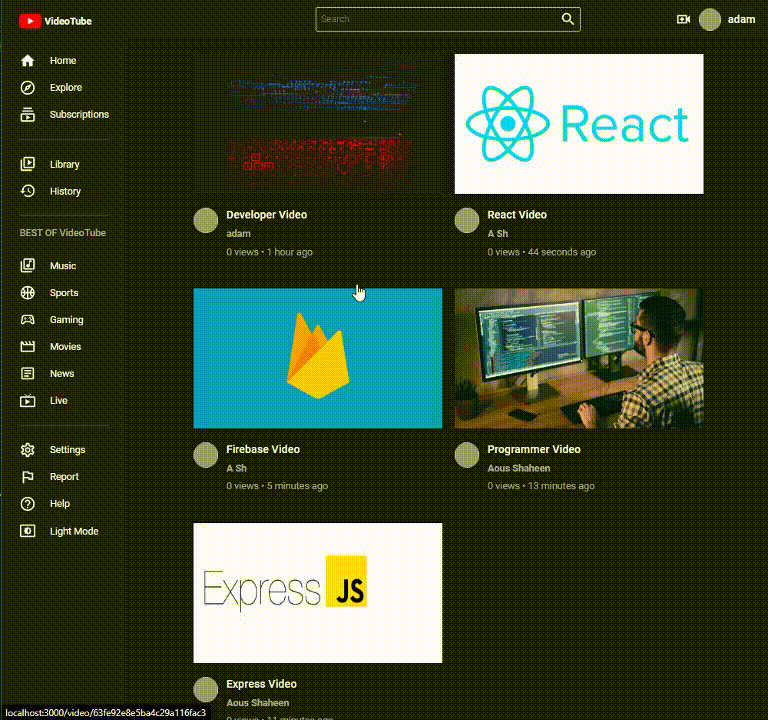Screen dimensions: 768x720
Task: Toggle Light Mode theme icon
Action: tap(27, 531)
